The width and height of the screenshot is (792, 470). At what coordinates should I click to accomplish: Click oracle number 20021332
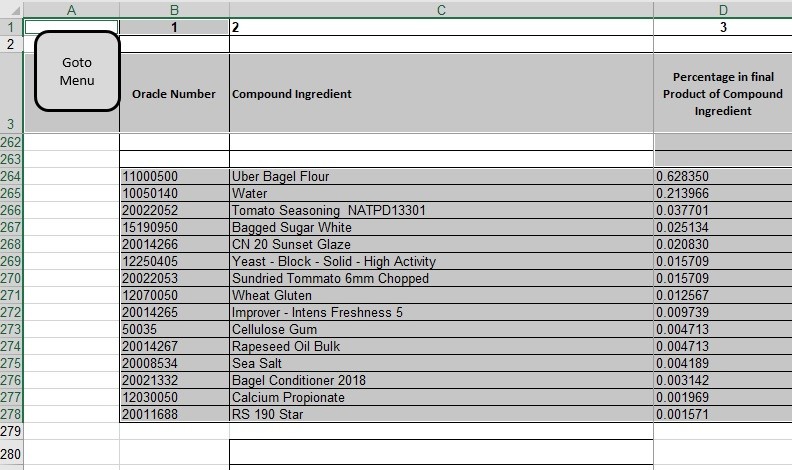click(x=174, y=380)
